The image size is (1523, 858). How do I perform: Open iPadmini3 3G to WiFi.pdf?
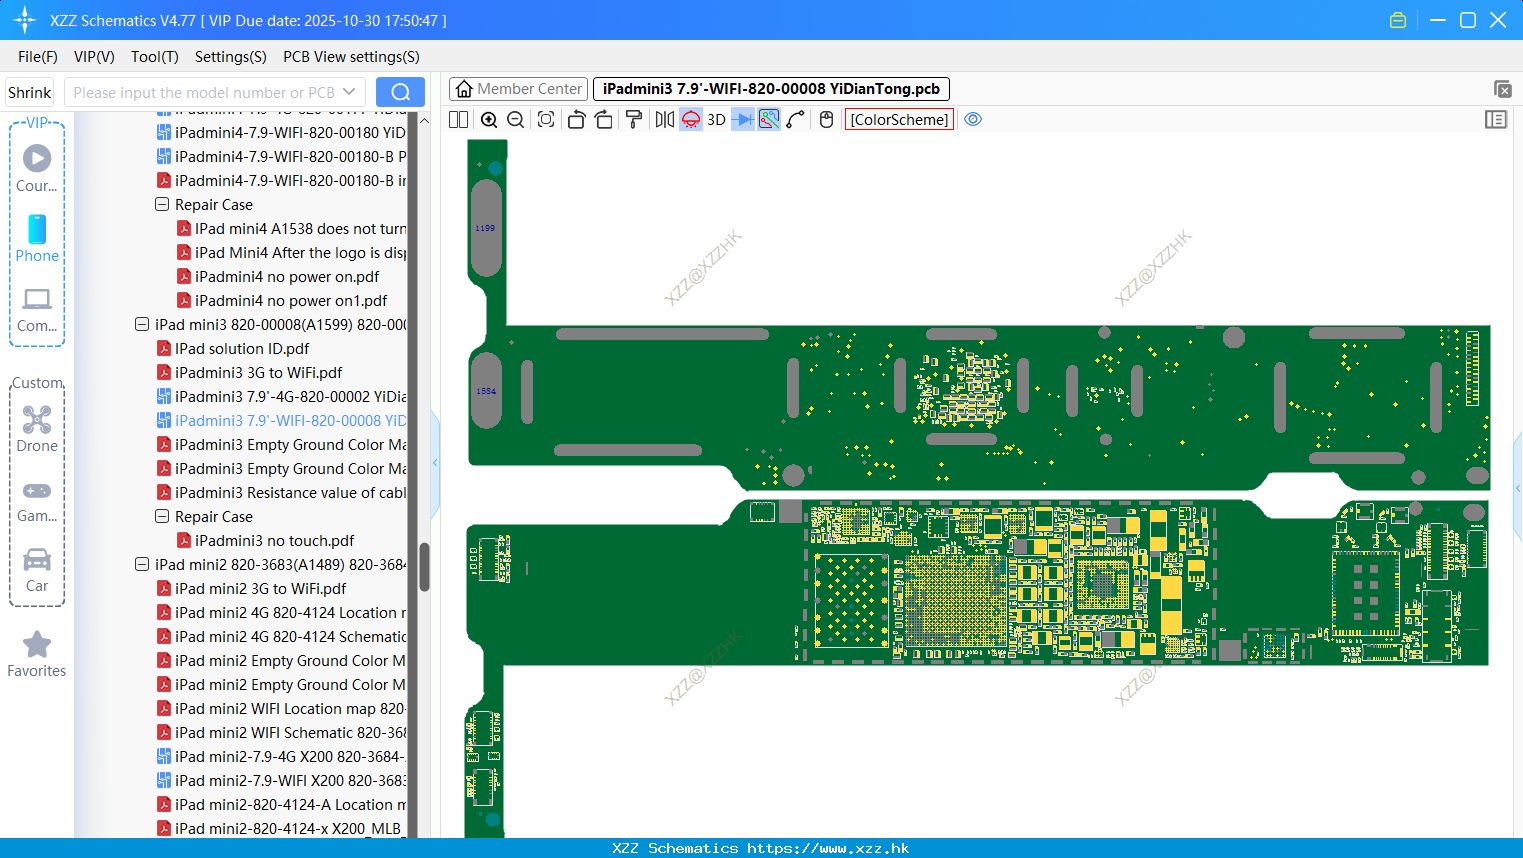click(x=250, y=372)
